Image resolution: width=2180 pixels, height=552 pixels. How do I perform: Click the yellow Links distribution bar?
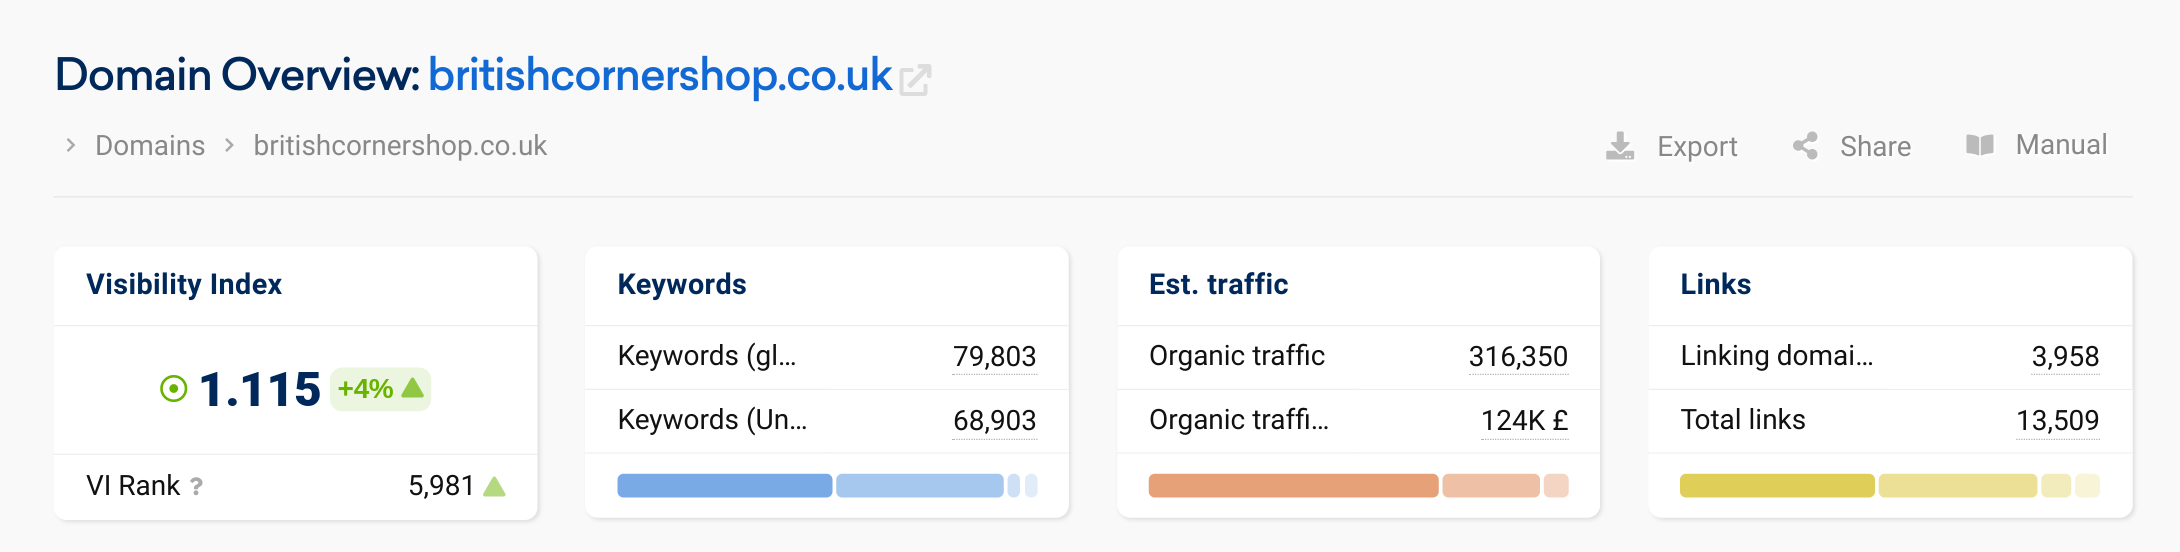(x=1889, y=486)
